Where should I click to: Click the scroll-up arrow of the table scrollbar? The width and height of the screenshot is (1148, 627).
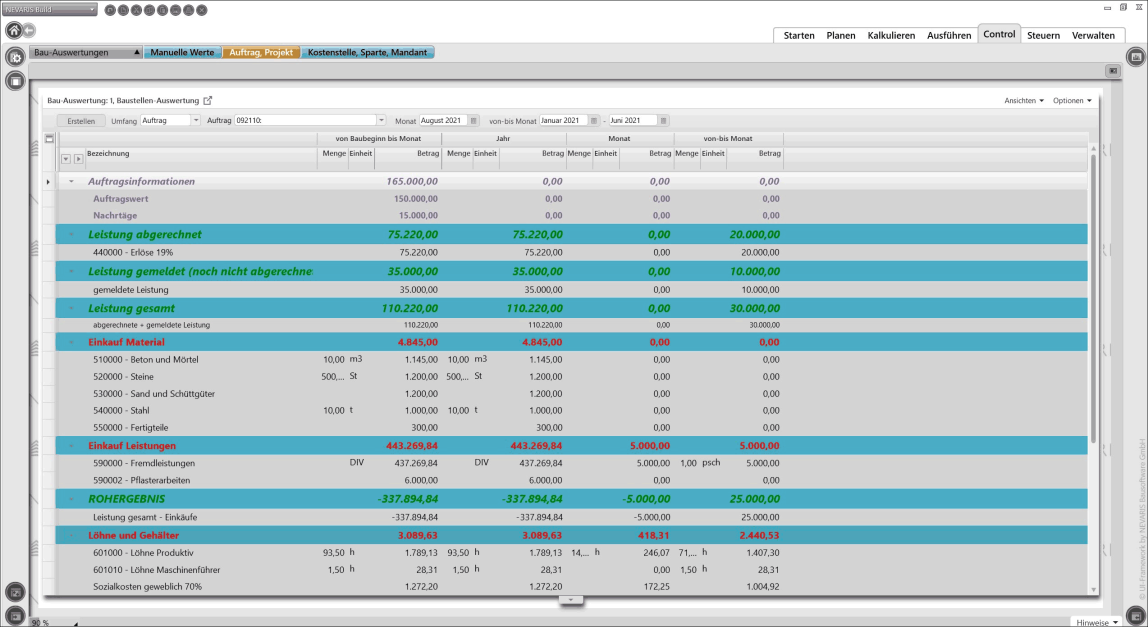[1094, 149]
